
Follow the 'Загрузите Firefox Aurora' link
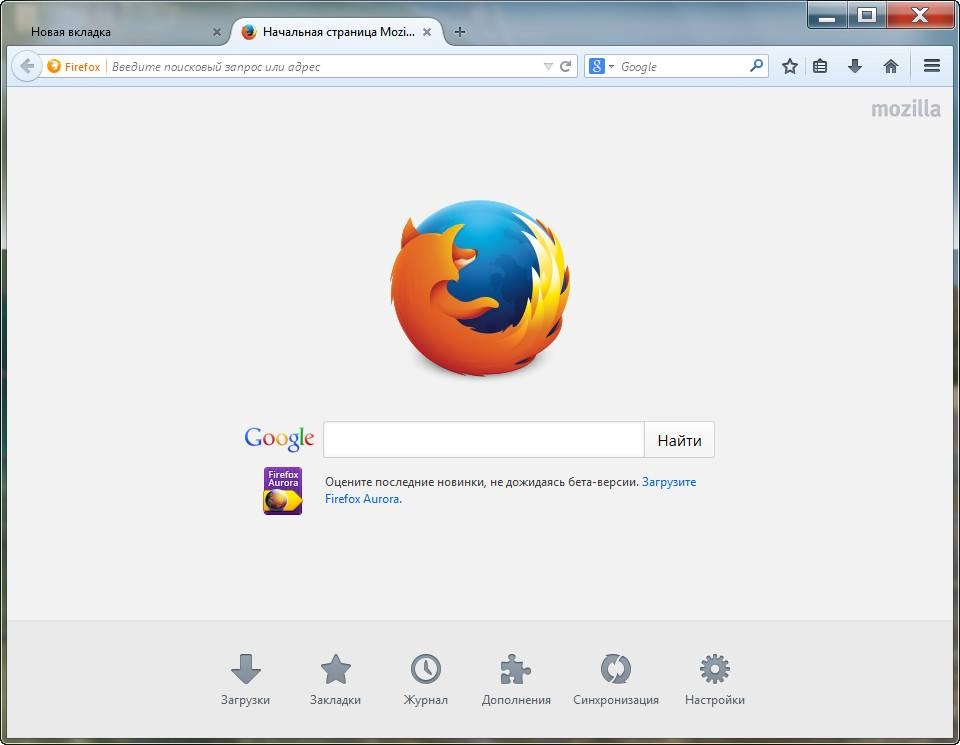tap(511, 490)
